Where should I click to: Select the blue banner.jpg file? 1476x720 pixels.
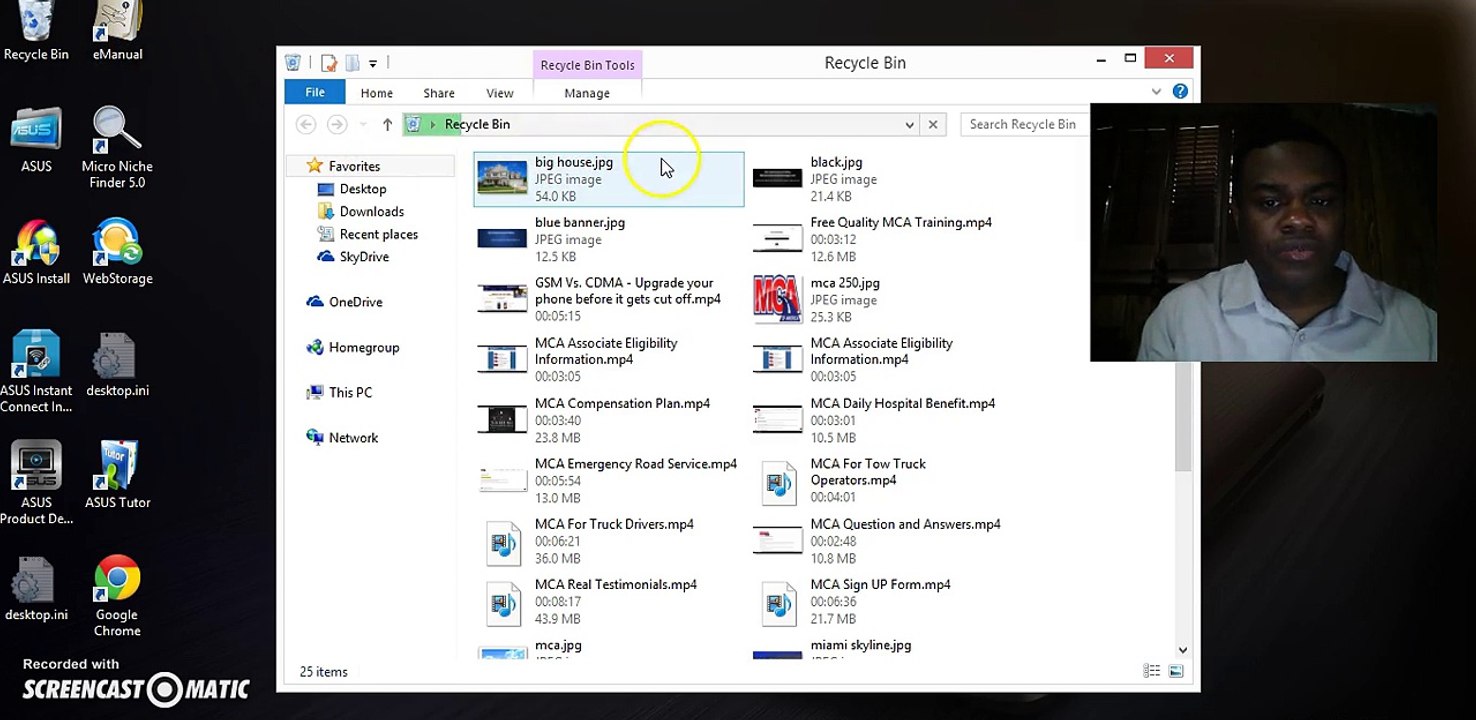coord(608,239)
